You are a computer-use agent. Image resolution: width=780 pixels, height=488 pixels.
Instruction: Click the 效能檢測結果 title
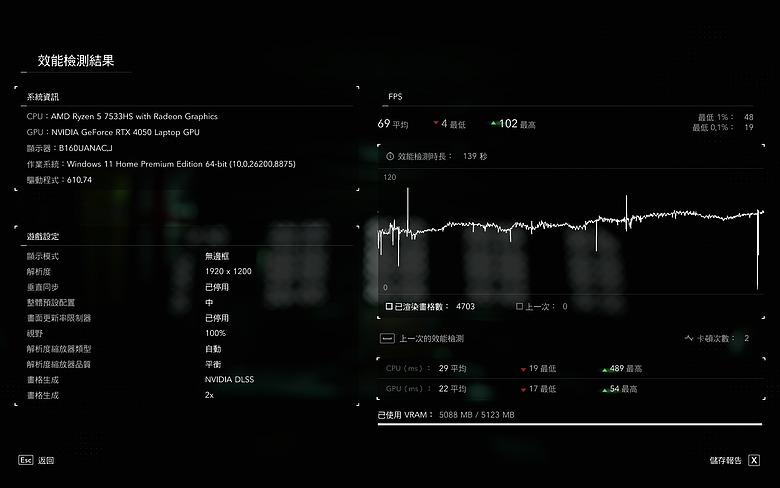click(76, 61)
